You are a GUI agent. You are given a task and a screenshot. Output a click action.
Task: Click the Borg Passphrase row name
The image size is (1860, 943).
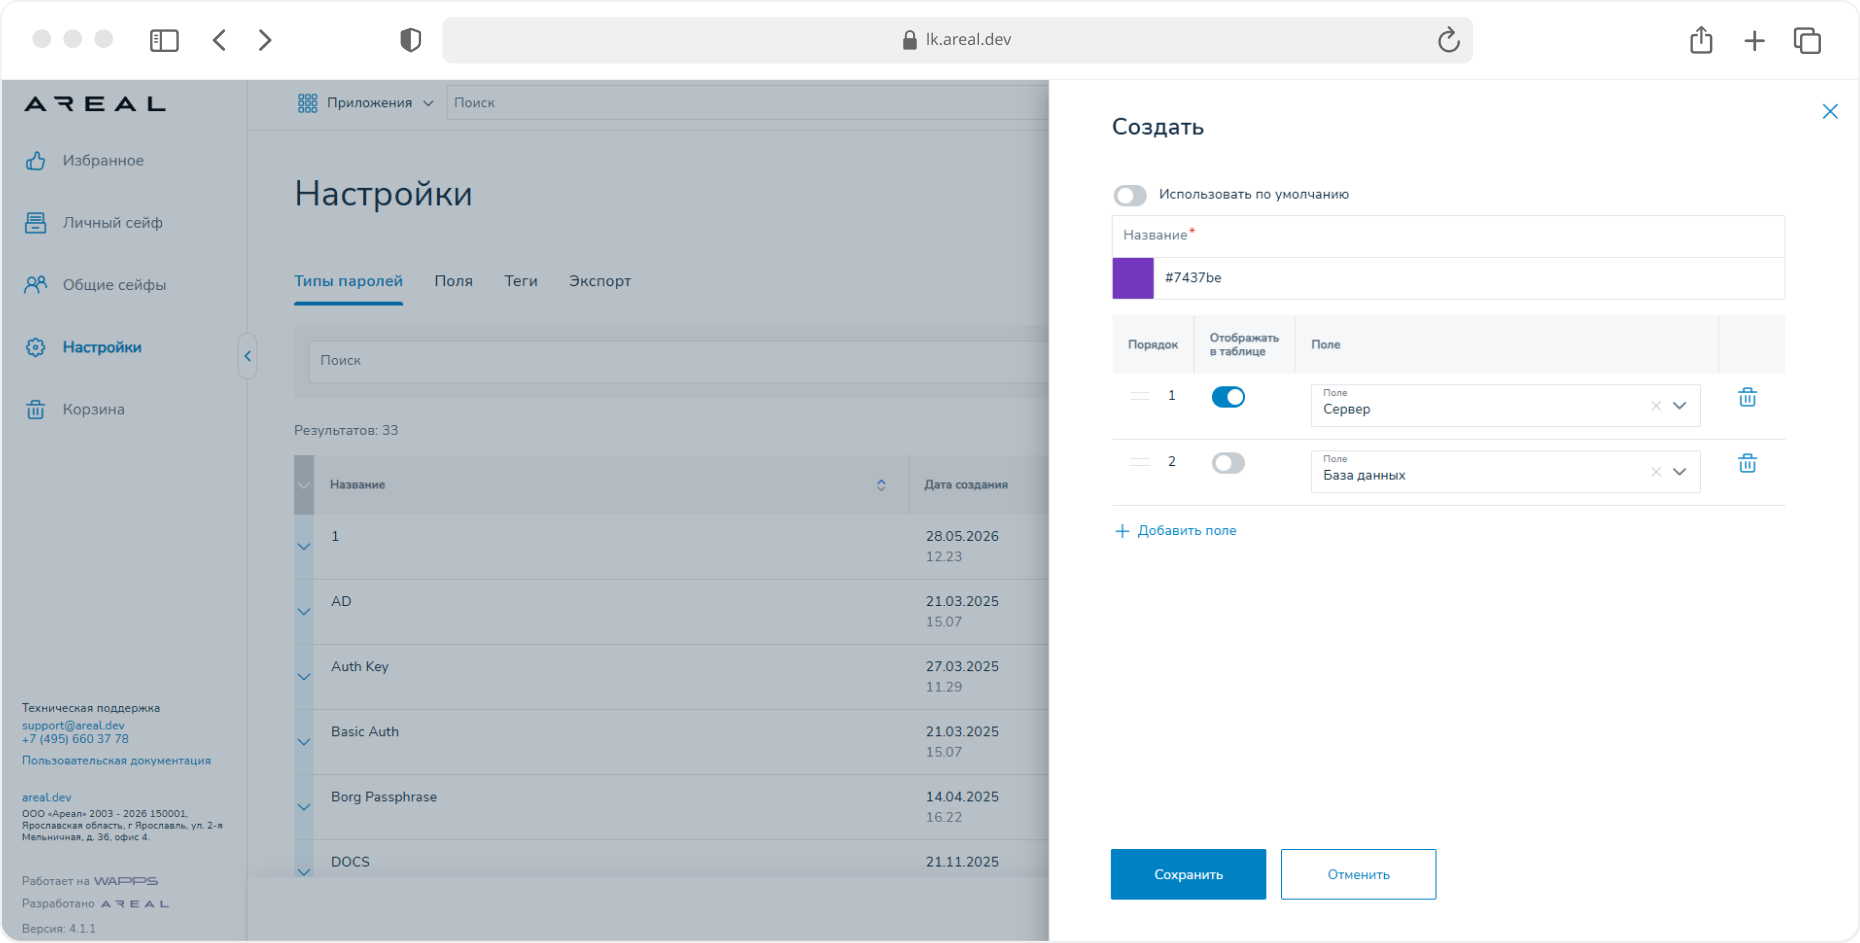tap(384, 797)
